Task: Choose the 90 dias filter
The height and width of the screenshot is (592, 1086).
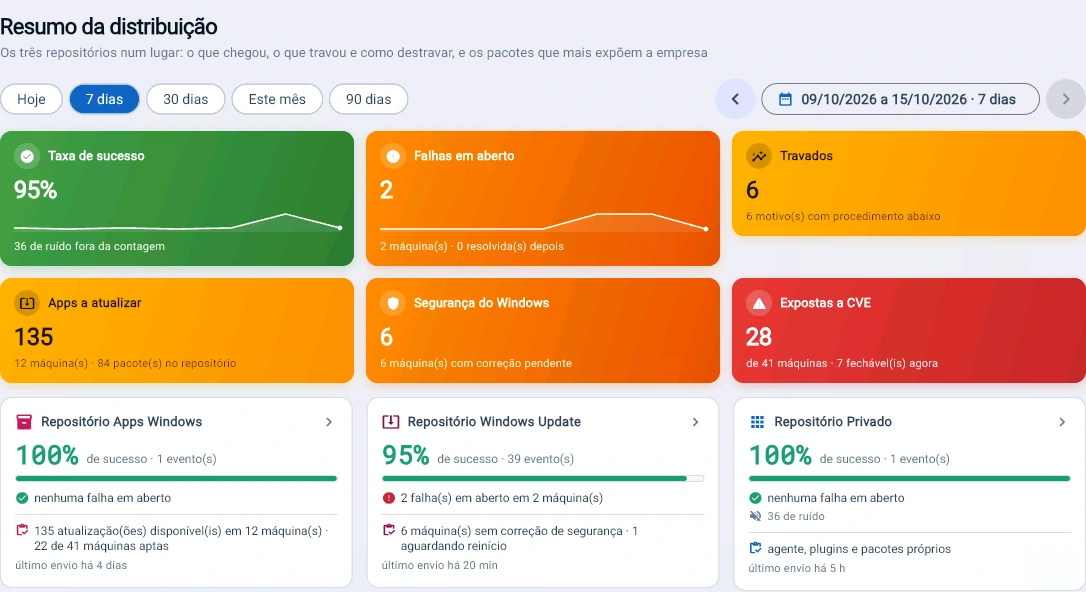Action: click(x=368, y=99)
